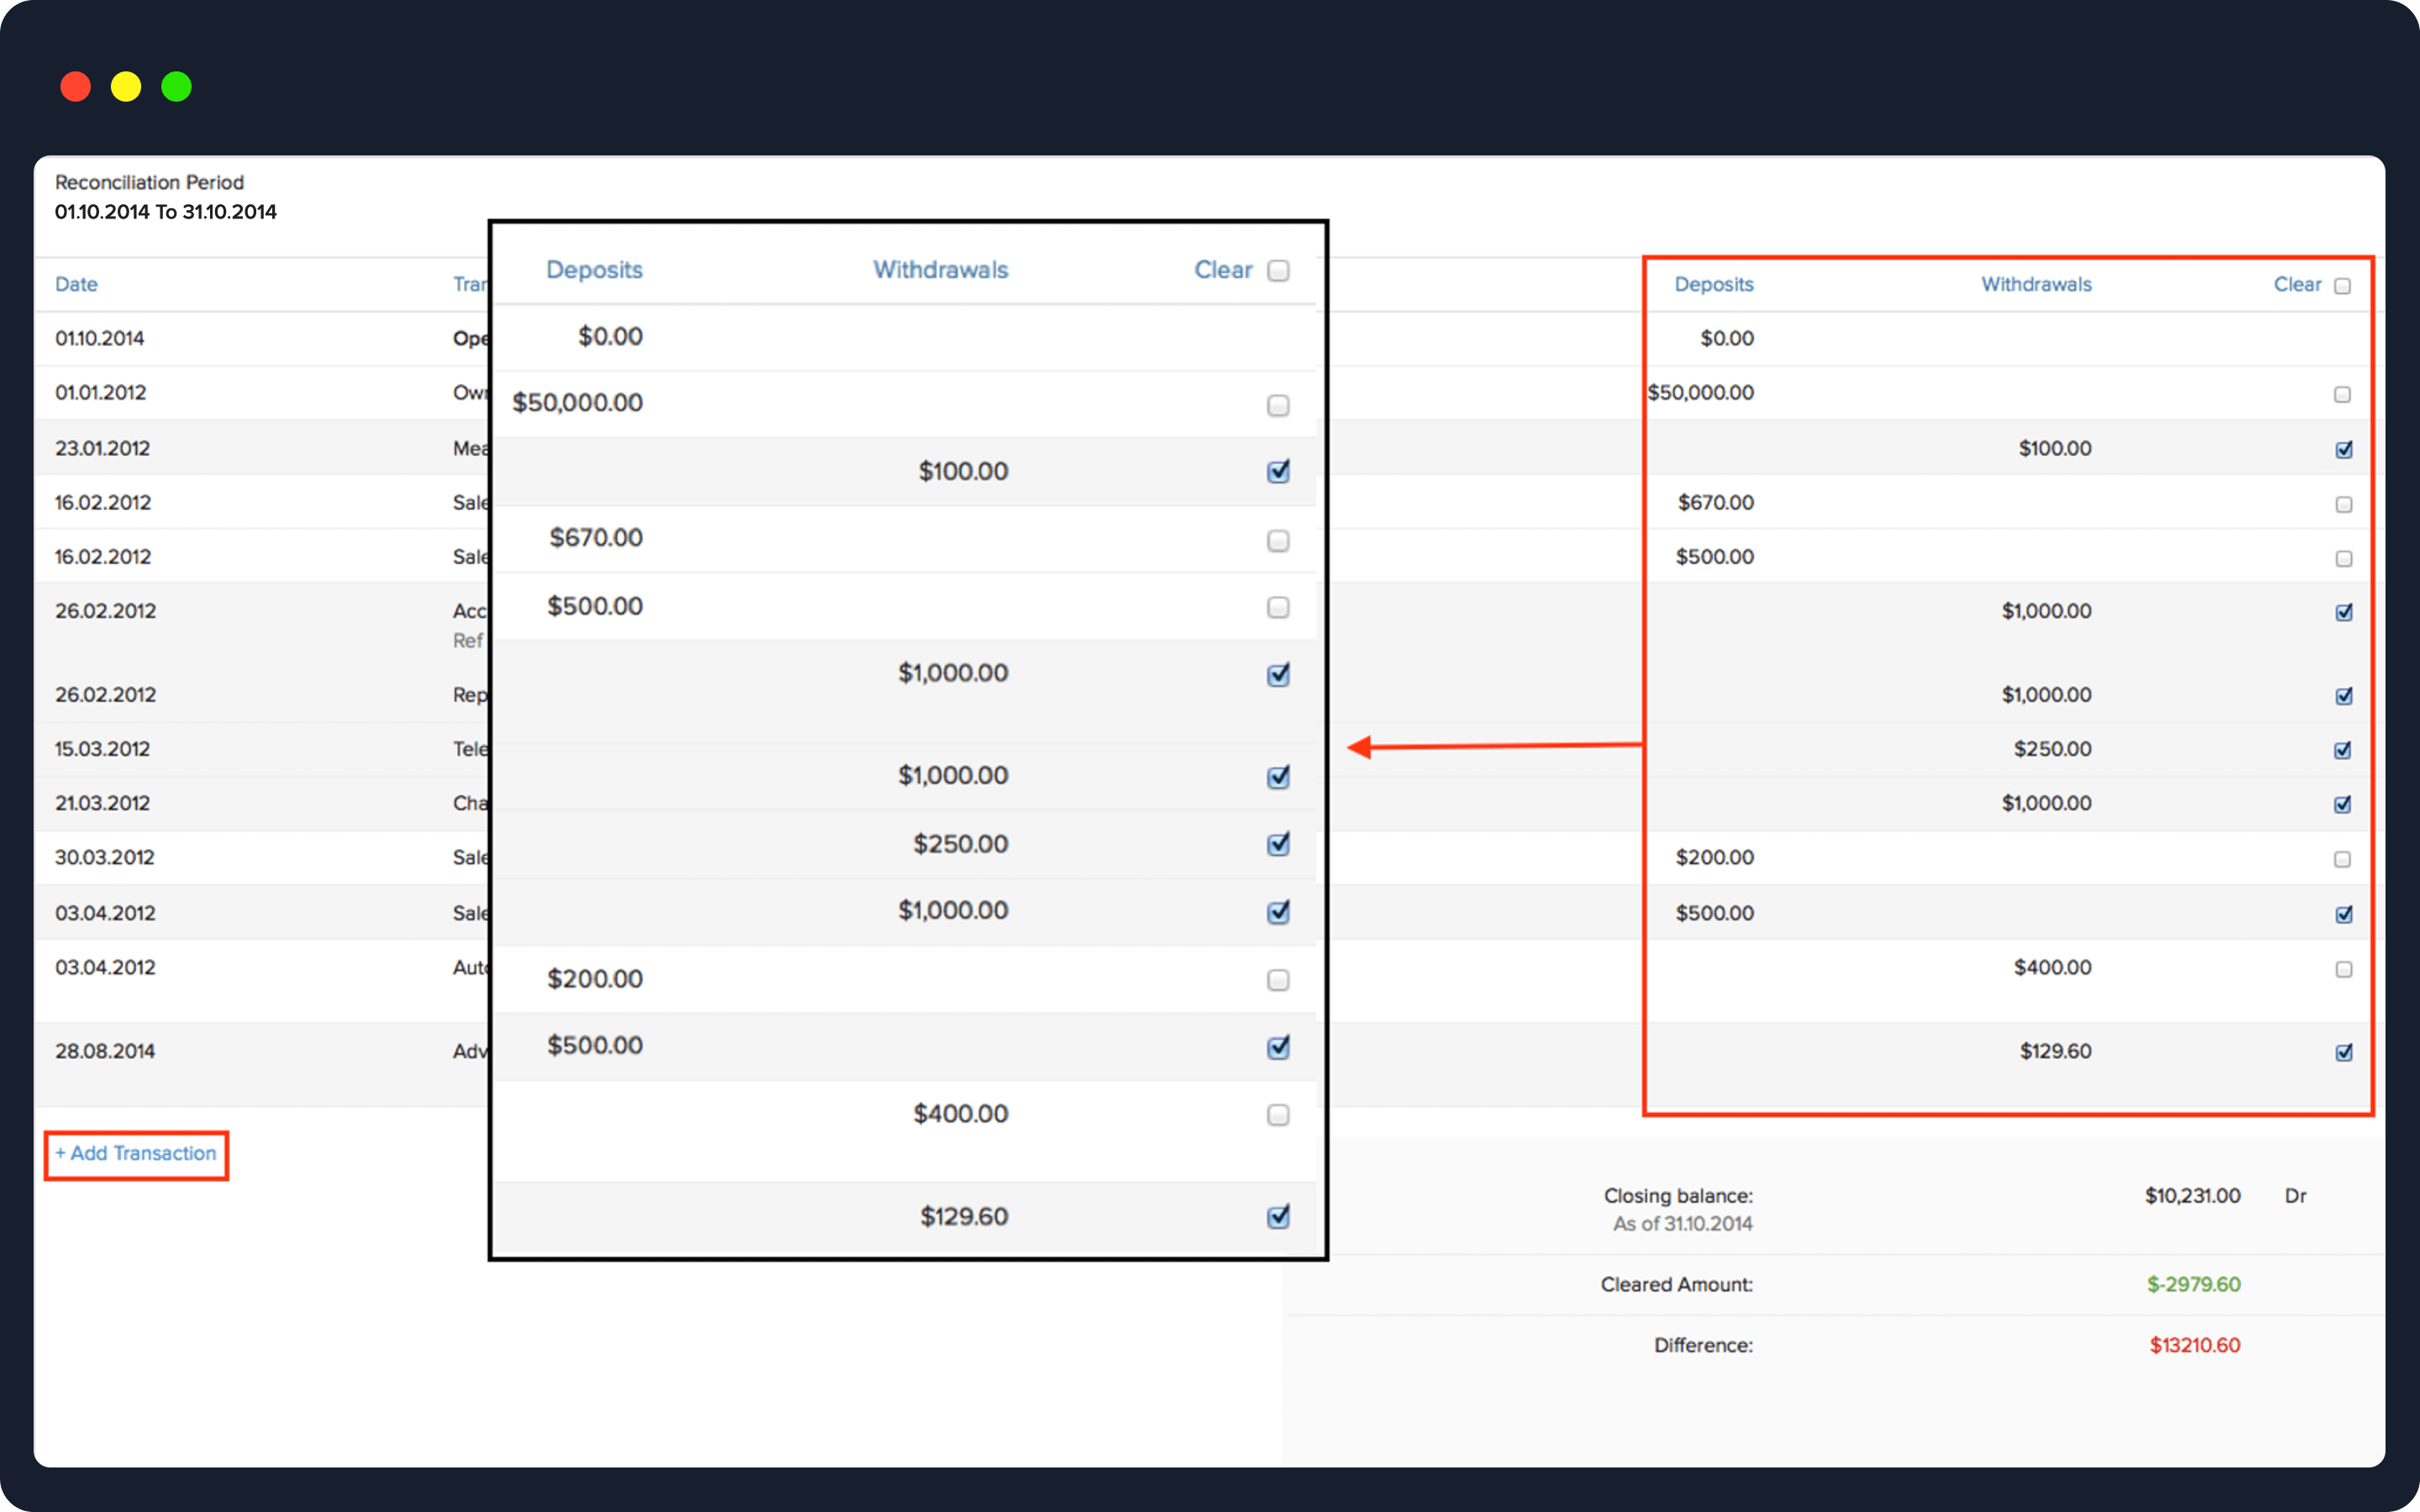Uncheck the $100.00 row box in enlarged inset

pyautogui.click(x=1278, y=471)
